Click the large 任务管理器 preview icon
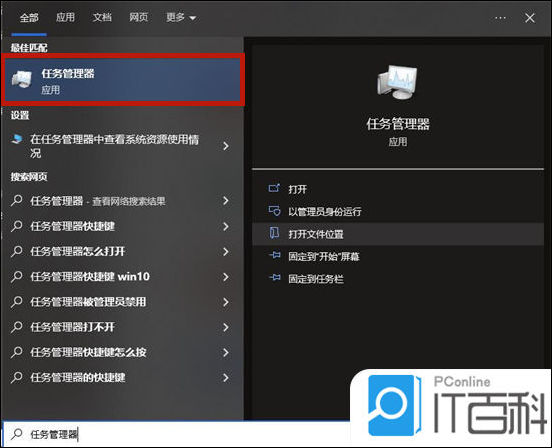 point(397,82)
